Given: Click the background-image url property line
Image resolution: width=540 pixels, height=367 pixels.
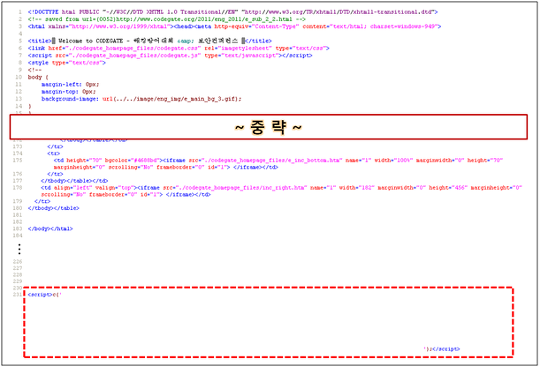Looking at the screenshot, I should point(142,99).
